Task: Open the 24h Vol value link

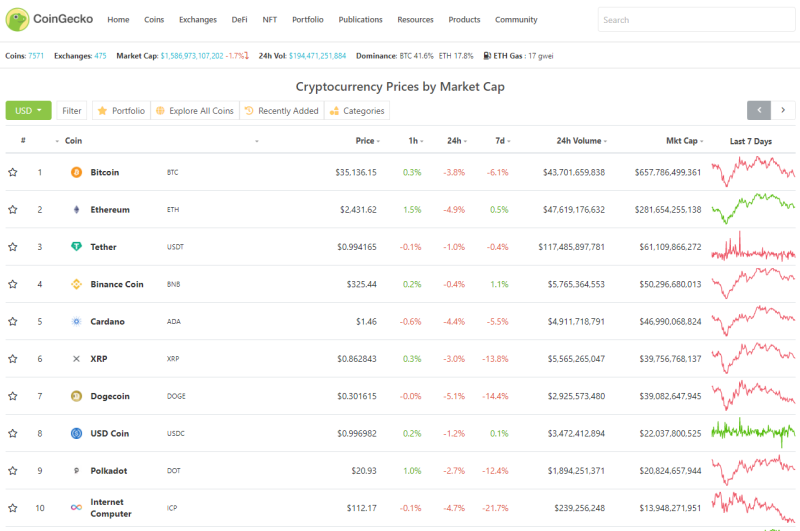Action: coord(317,56)
